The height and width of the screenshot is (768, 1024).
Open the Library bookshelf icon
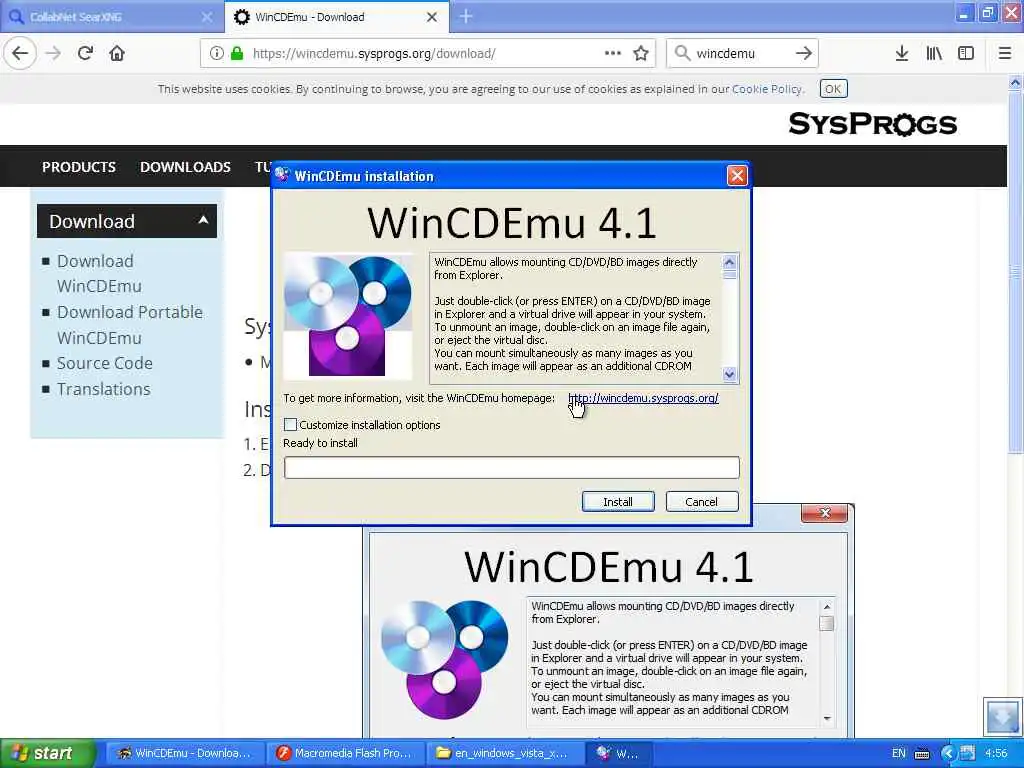[x=934, y=53]
